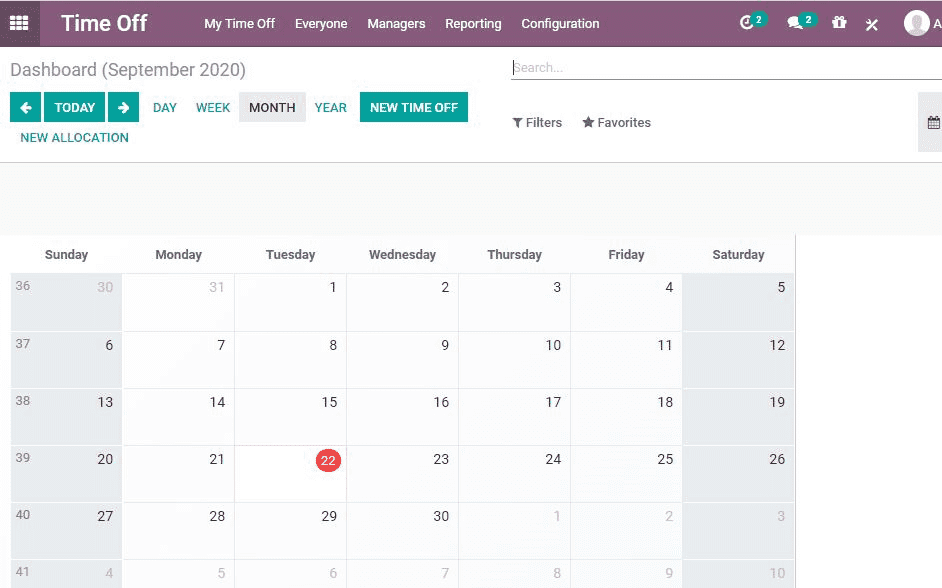This screenshot has height=588, width=942.
Task: Select Friday September 25 cell
Action: click(x=626, y=474)
